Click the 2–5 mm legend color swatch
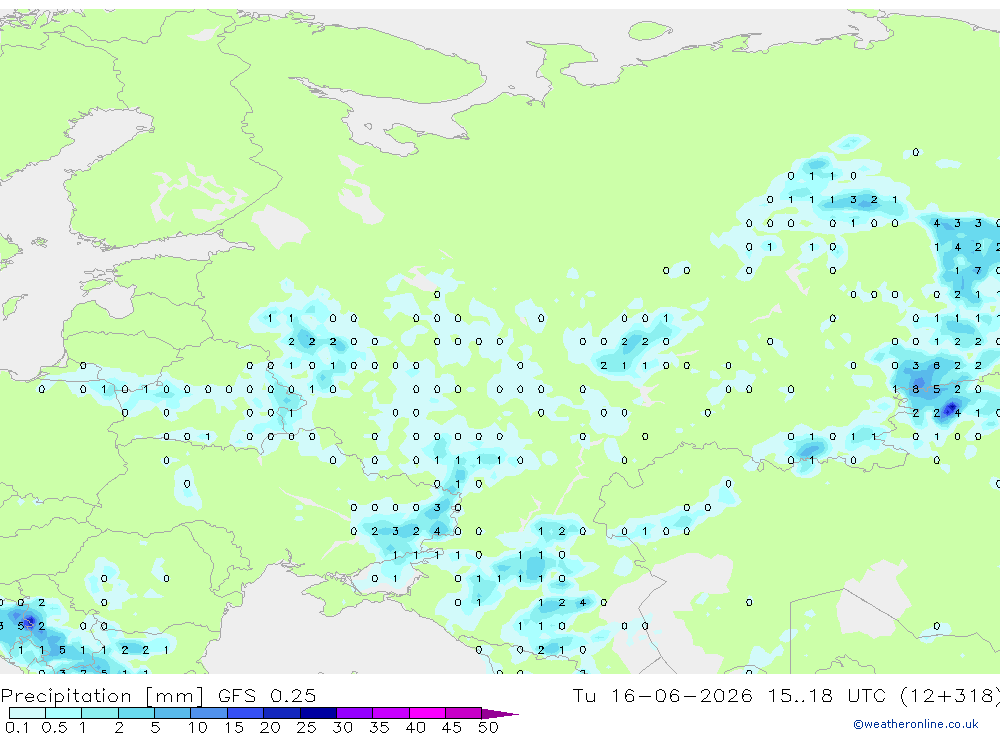This screenshot has height=733, width=1000. pyautogui.click(x=136, y=713)
